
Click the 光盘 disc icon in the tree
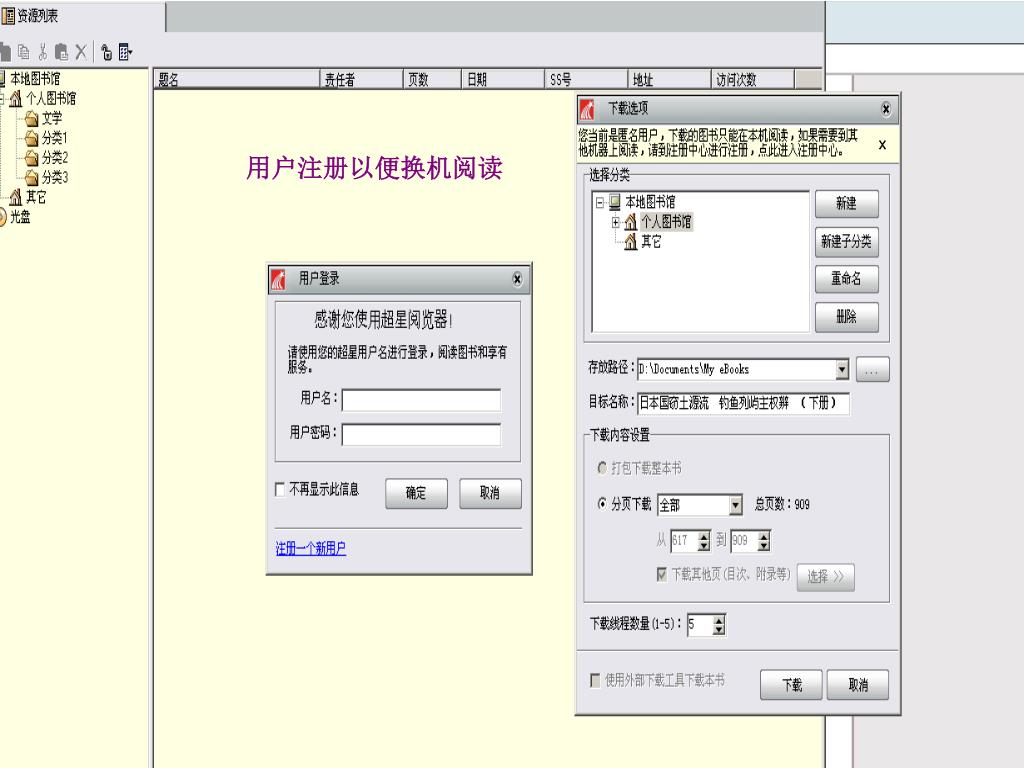(x=3, y=217)
